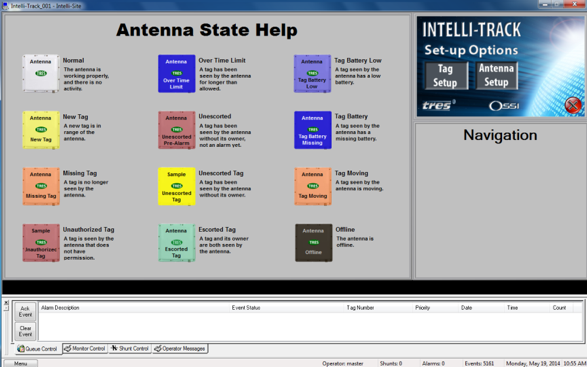Switch to the Monitor Control tab

pyautogui.click(x=85, y=348)
